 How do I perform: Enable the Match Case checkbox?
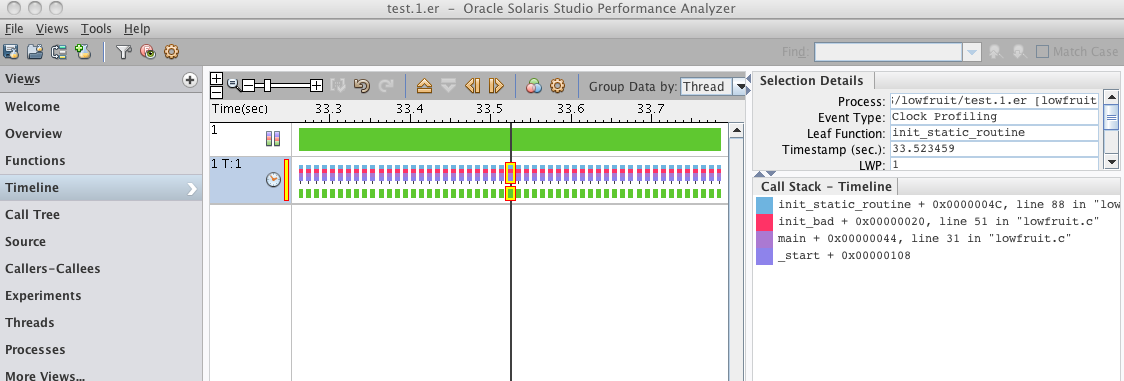point(1042,52)
